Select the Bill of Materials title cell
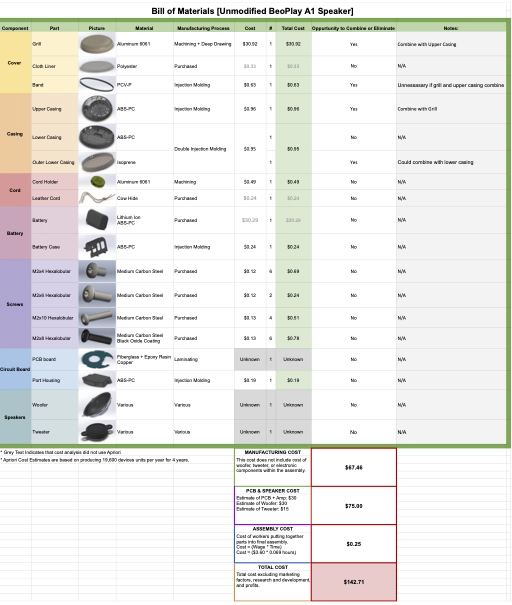Image resolution: width=512 pixels, height=605 pixels. point(252,11)
